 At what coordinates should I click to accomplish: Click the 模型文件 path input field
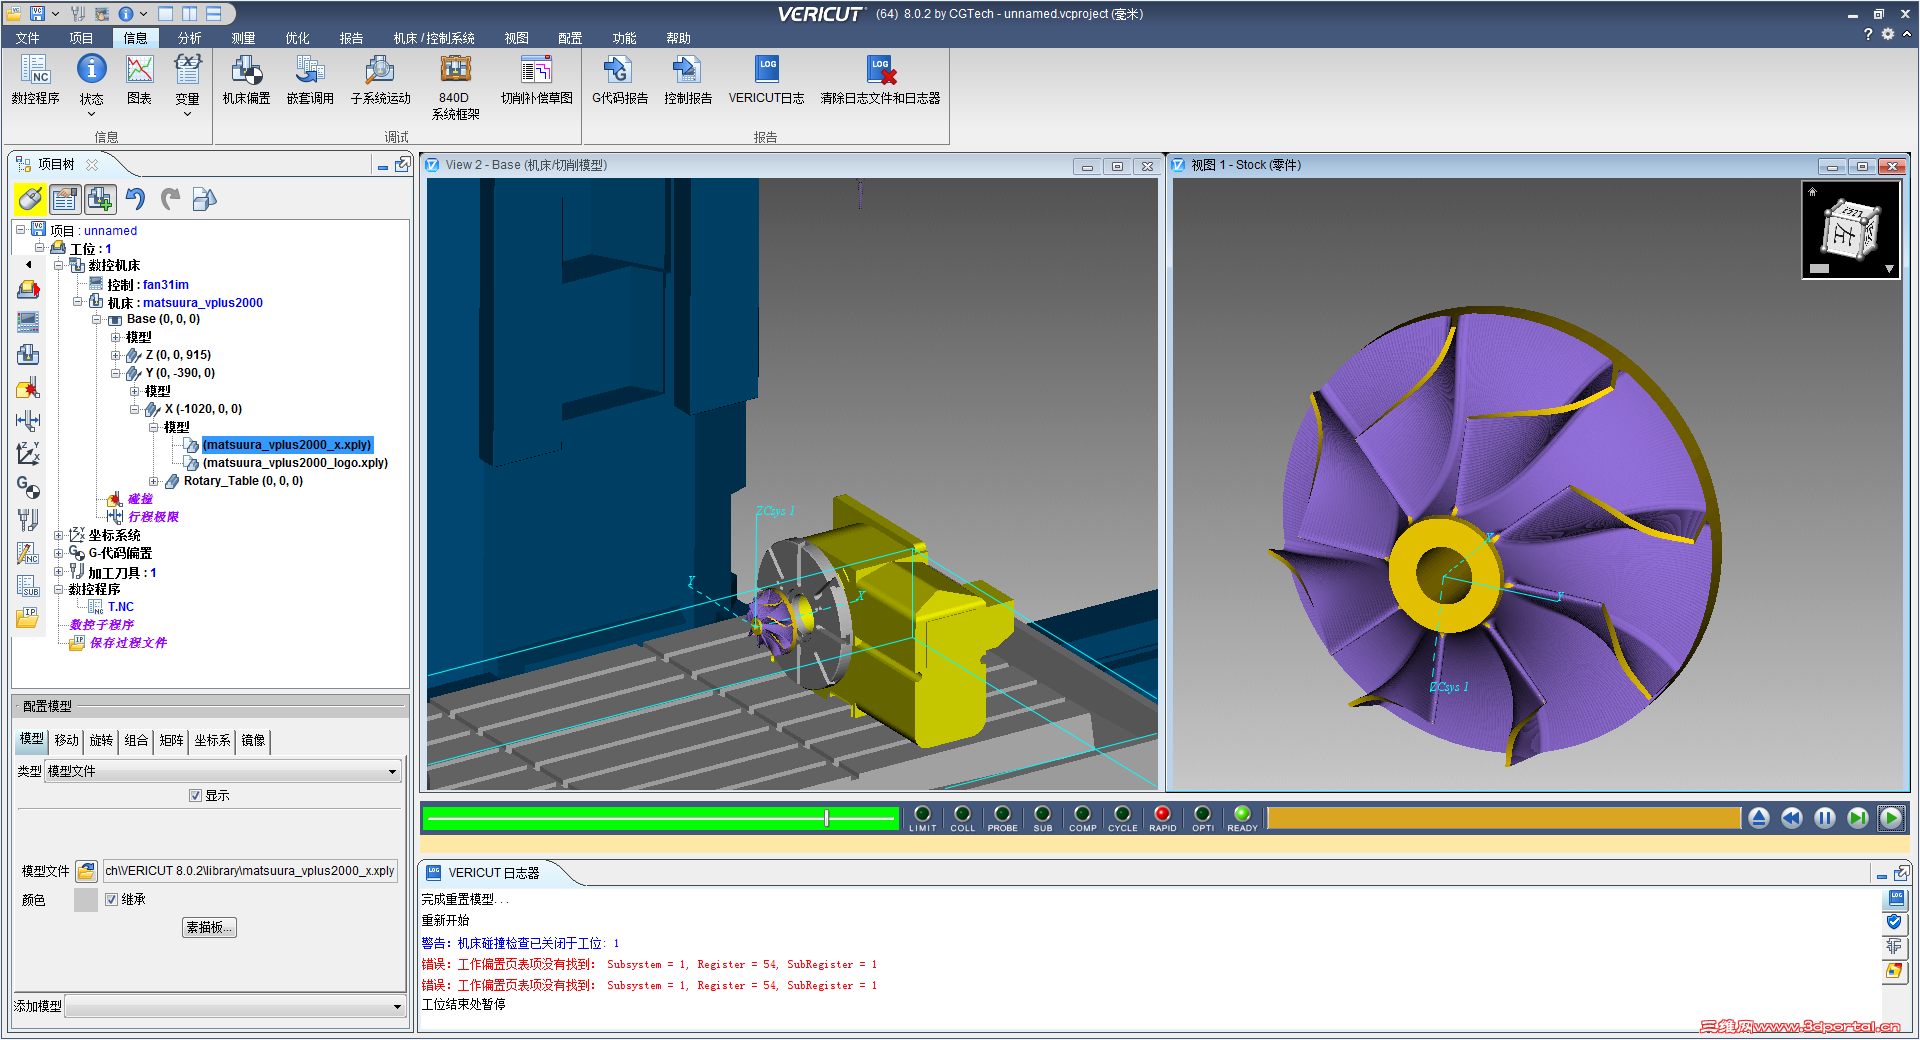250,871
